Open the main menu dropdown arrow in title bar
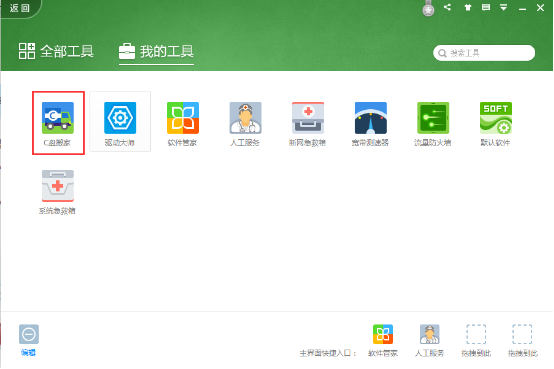Screen dimensions: 554x369 click(x=503, y=7)
